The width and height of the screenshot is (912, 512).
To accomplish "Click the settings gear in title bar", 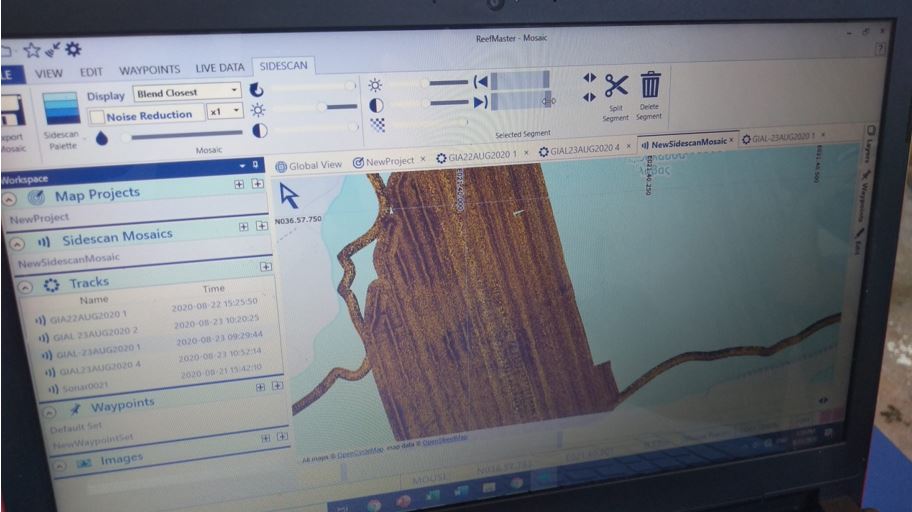I will click(x=73, y=49).
